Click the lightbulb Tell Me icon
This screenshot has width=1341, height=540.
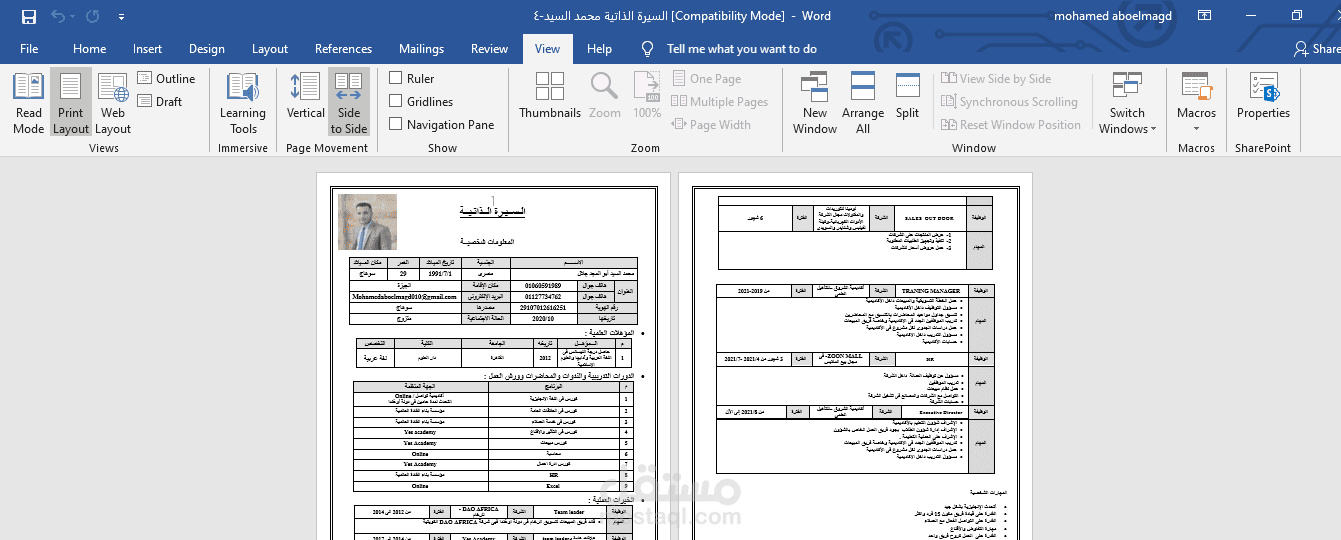pyautogui.click(x=648, y=49)
